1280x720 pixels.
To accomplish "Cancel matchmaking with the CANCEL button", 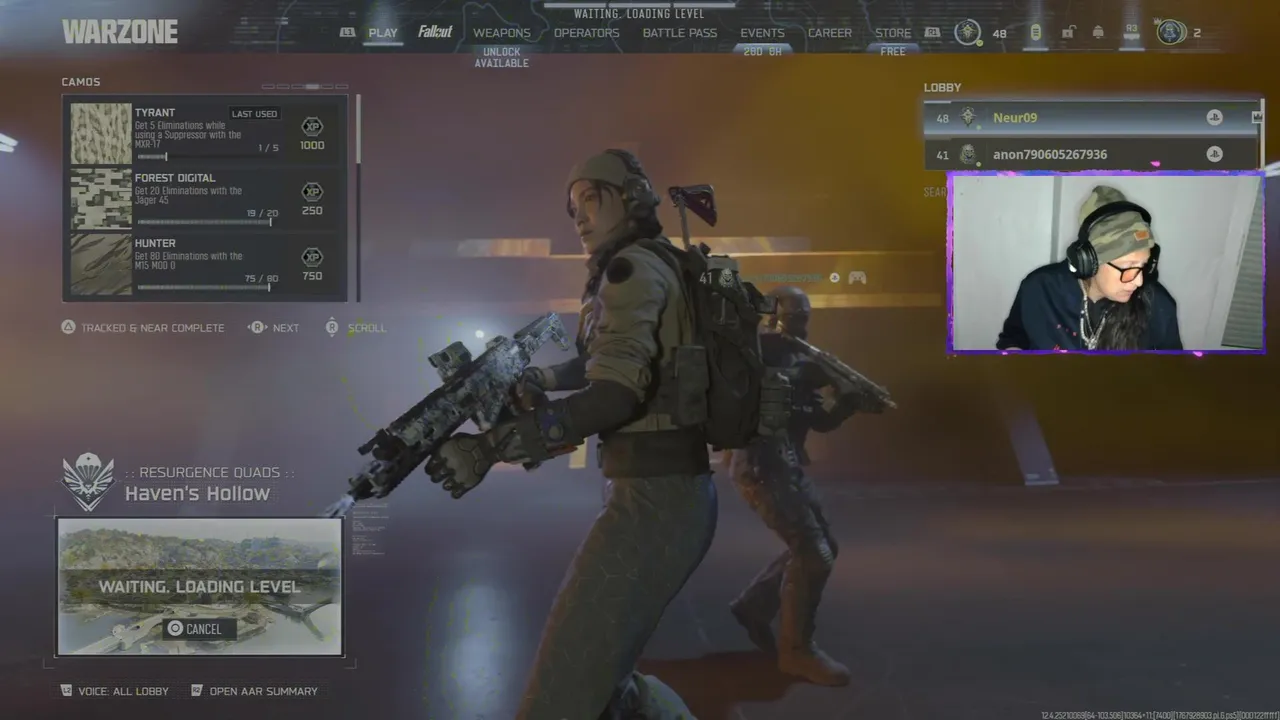I will pos(200,629).
